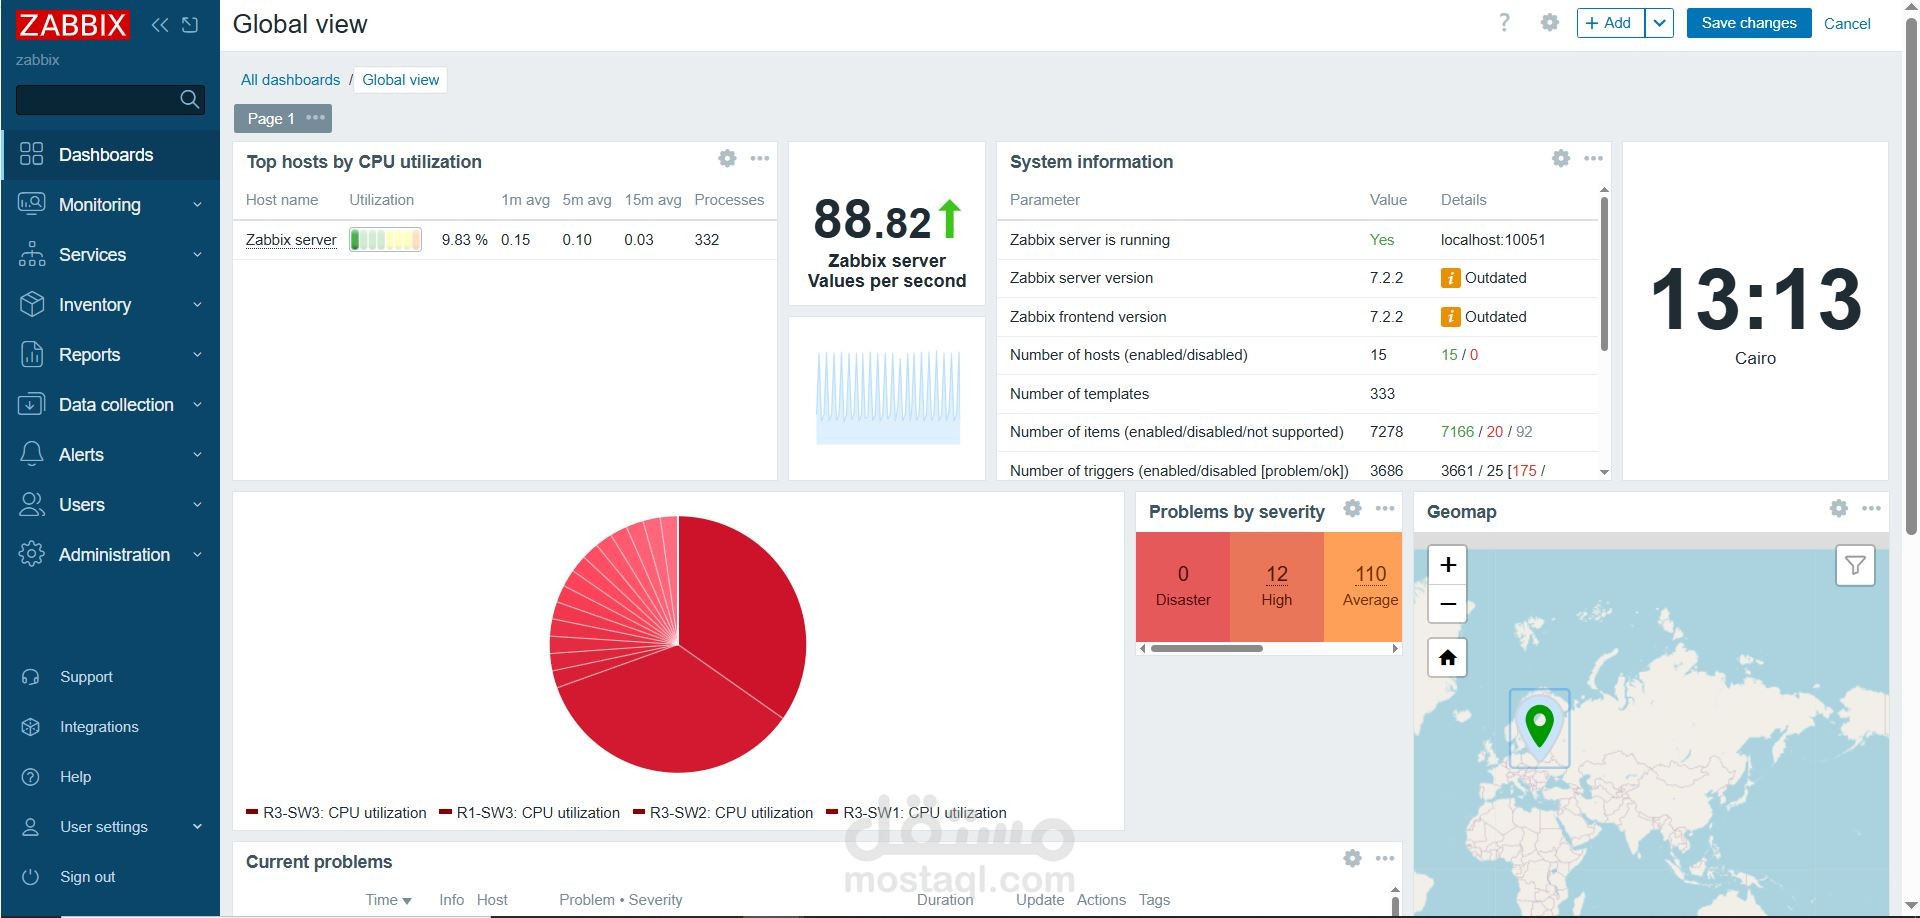Click the R3-SW3 CPU utilization legend entry
1920x918 pixels.
[336, 813]
